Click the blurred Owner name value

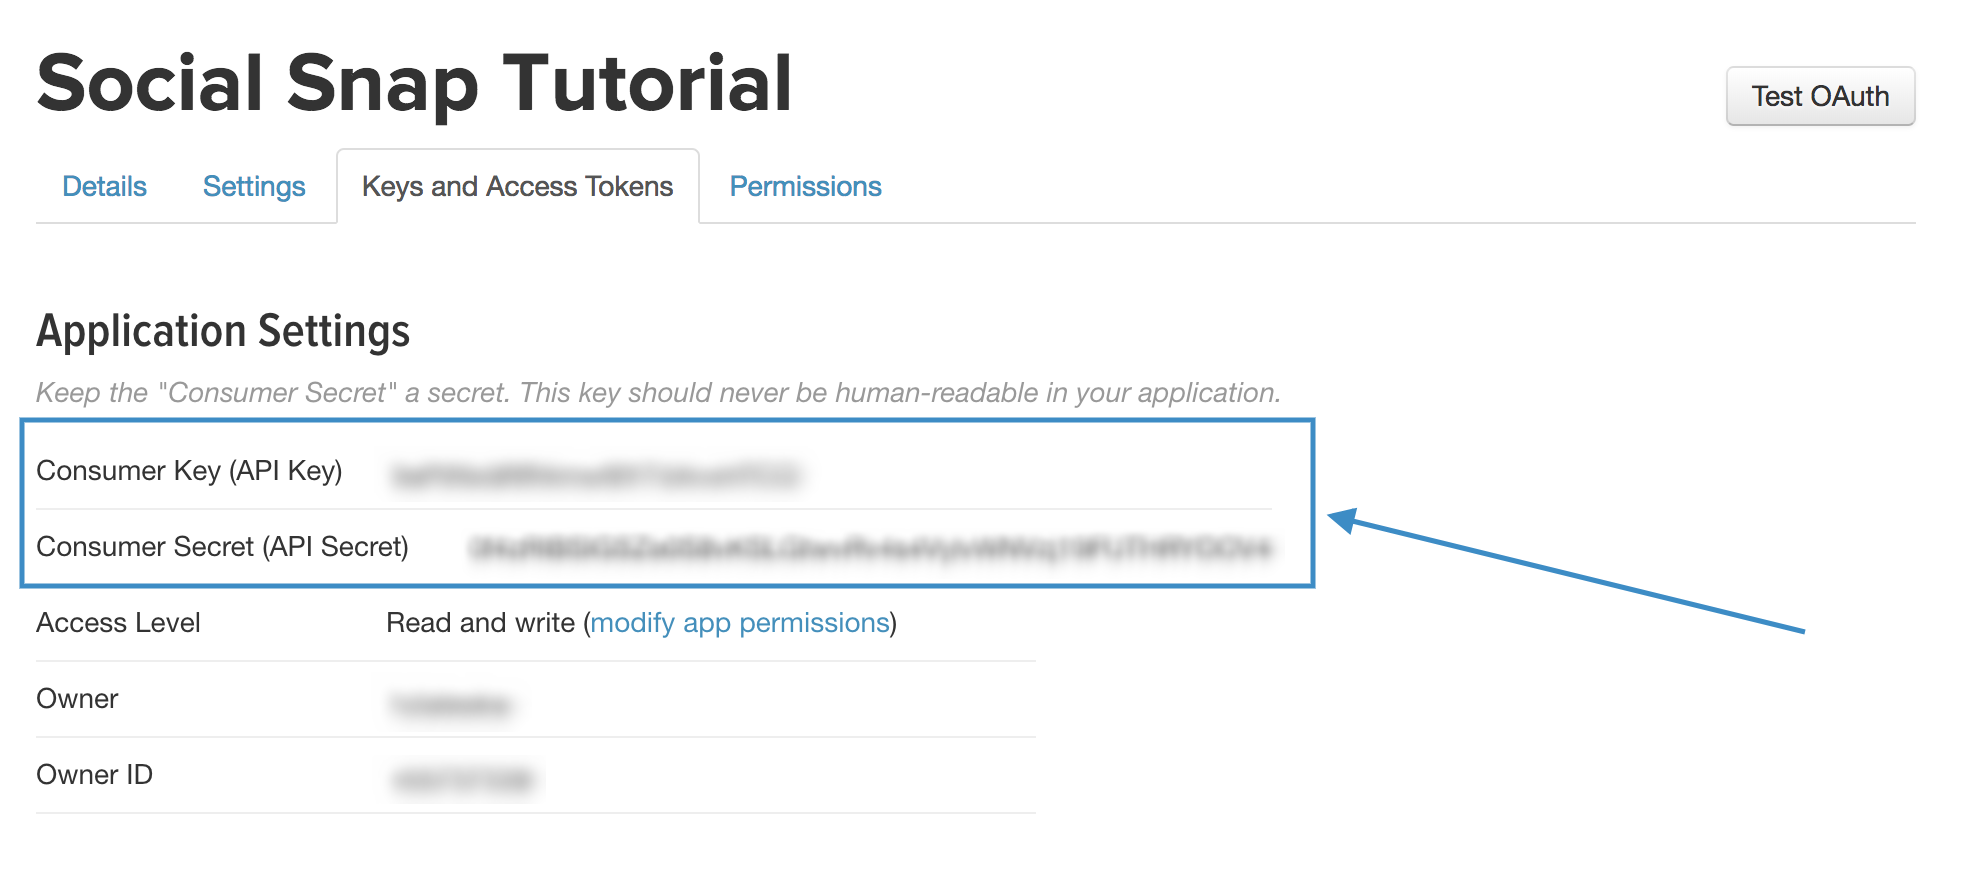point(451,705)
